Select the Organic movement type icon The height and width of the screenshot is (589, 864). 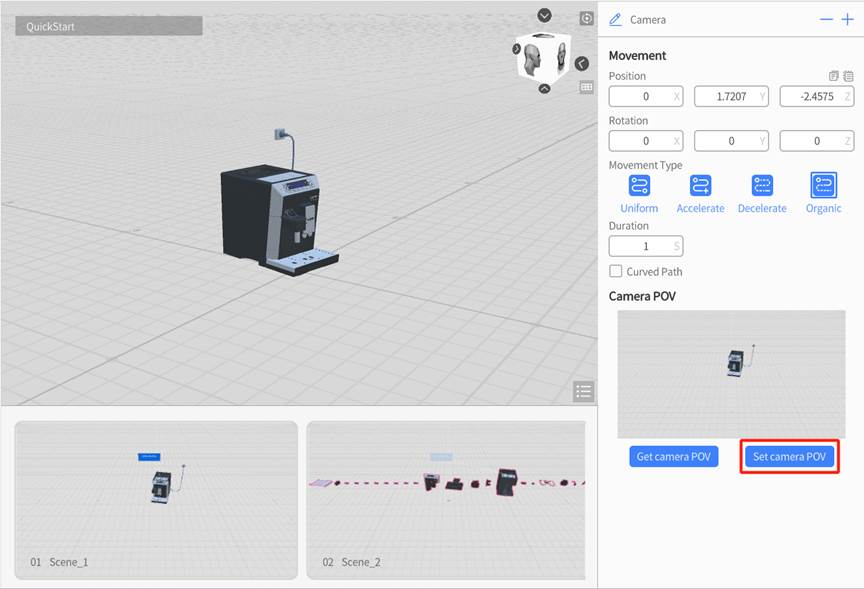823,185
